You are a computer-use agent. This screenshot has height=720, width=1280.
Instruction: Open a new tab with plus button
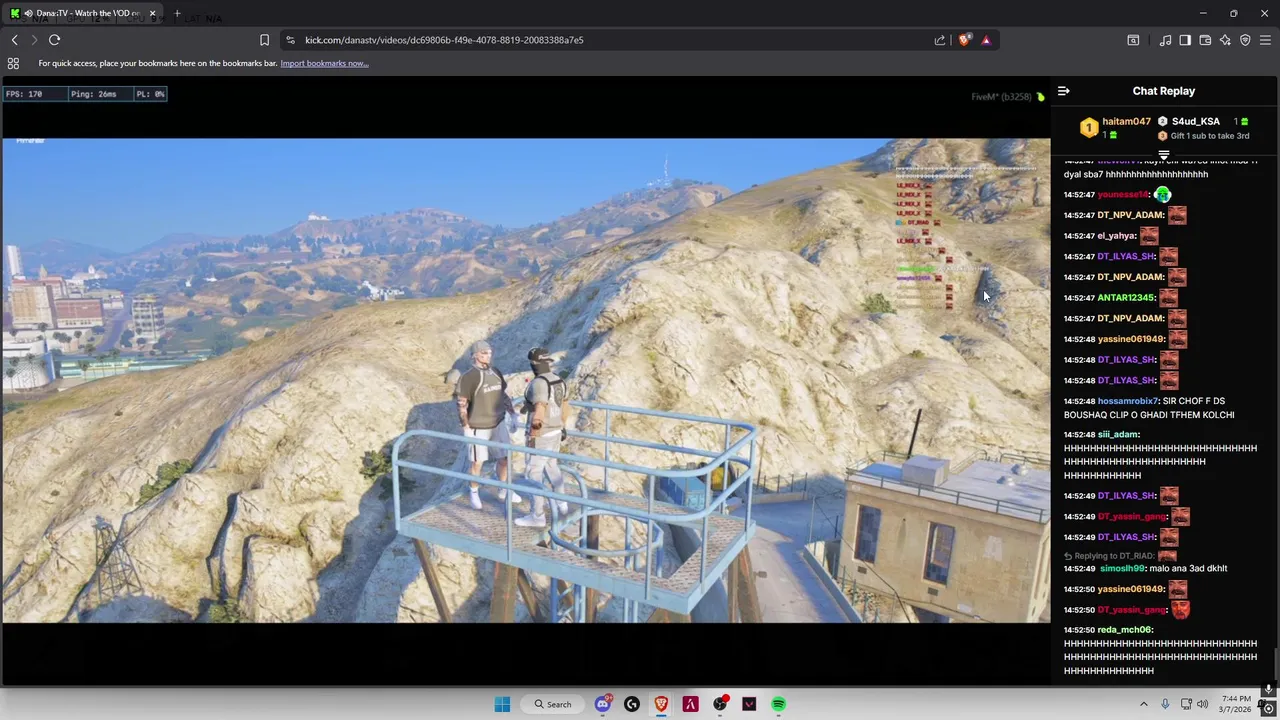tap(177, 13)
